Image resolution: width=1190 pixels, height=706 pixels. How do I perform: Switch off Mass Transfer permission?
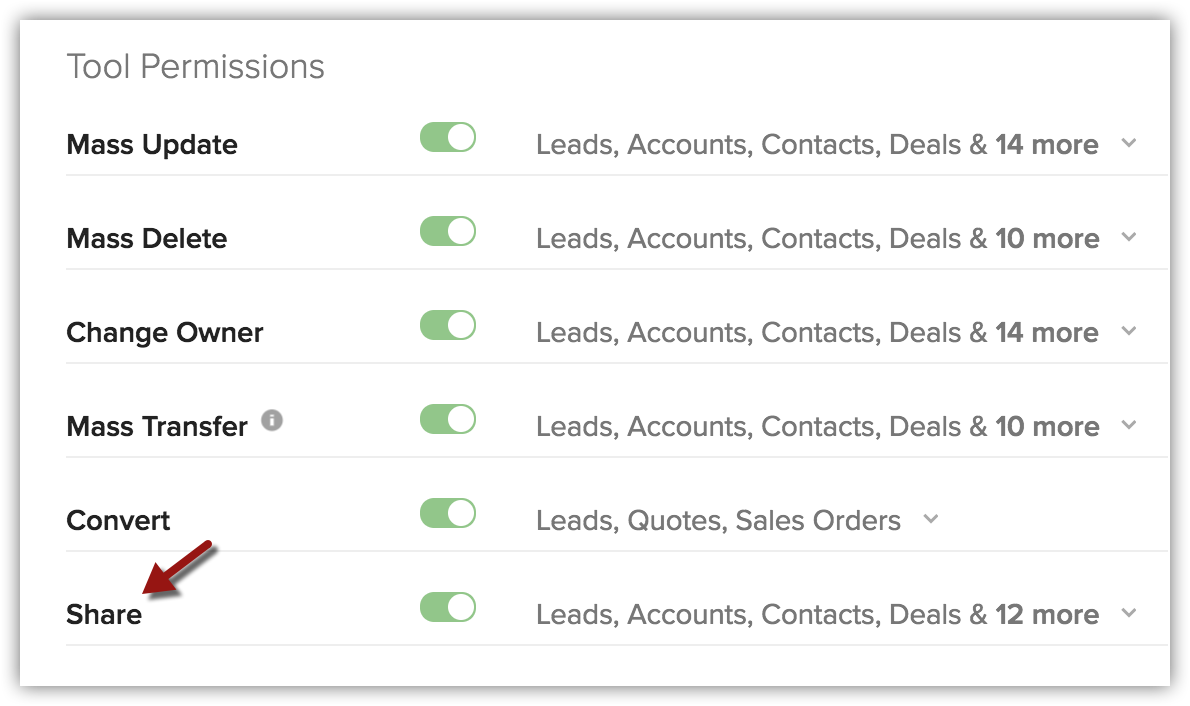448,419
